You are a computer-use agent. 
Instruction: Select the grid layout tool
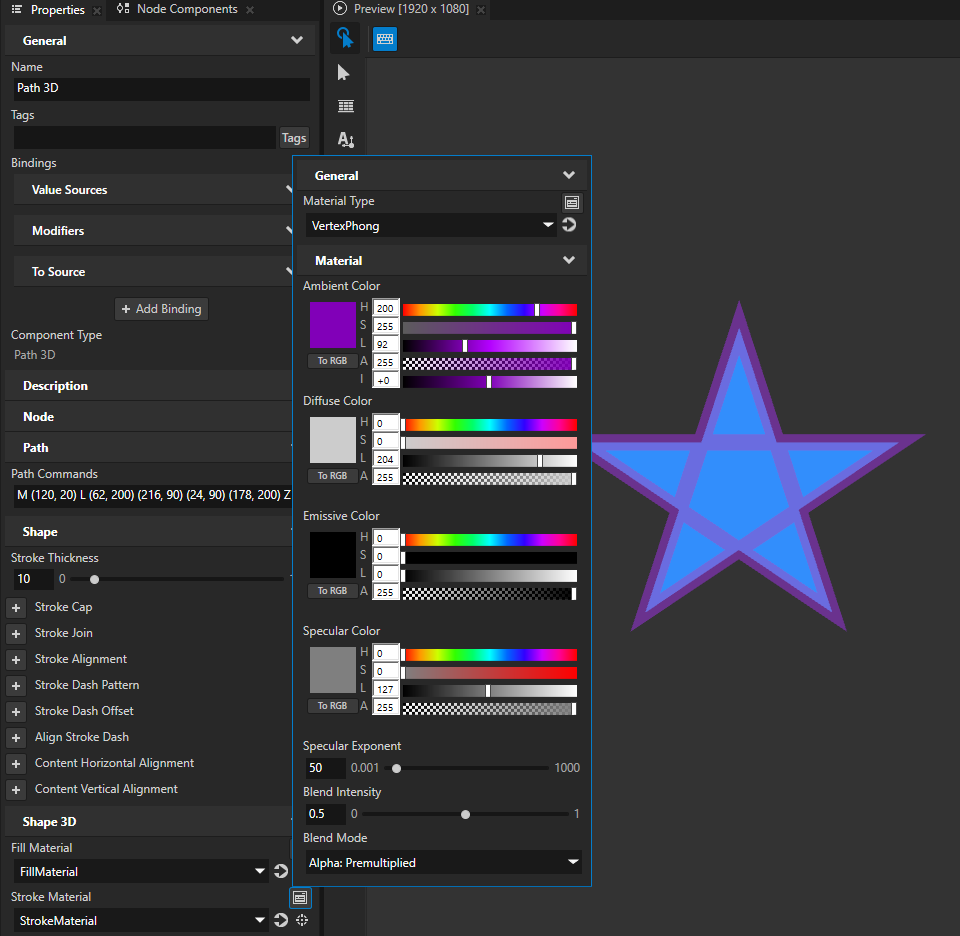coord(345,106)
